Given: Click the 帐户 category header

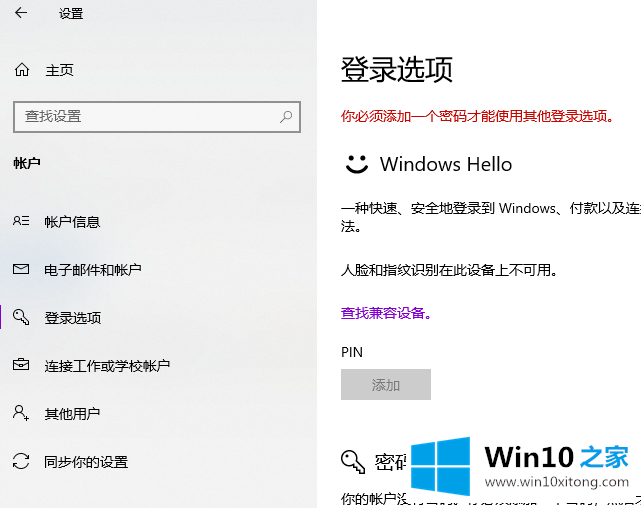Looking at the screenshot, I should [27, 163].
